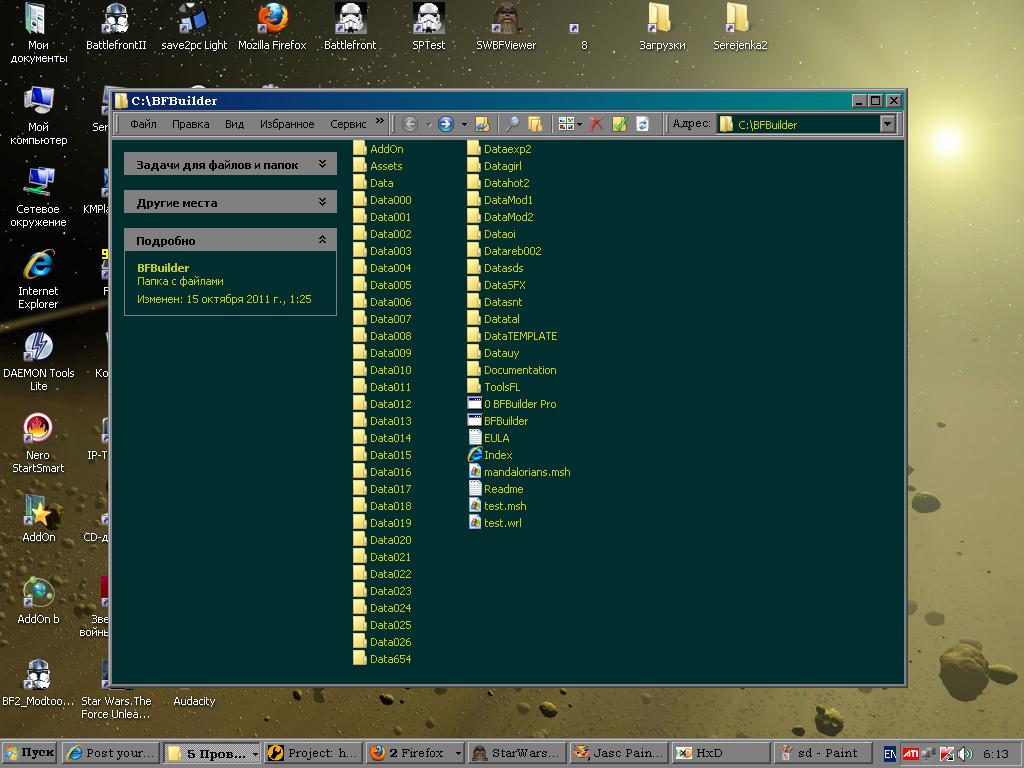The width and height of the screenshot is (1024, 768).
Task: Click the Forward navigation arrow in Explorer toolbar
Action: tap(445, 123)
